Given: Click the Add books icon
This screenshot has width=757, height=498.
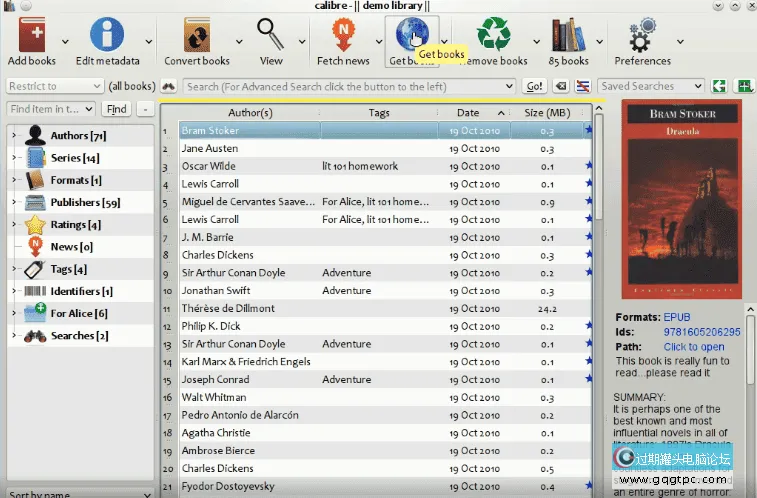Looking at the screenshot, I should tap(30, 36).
